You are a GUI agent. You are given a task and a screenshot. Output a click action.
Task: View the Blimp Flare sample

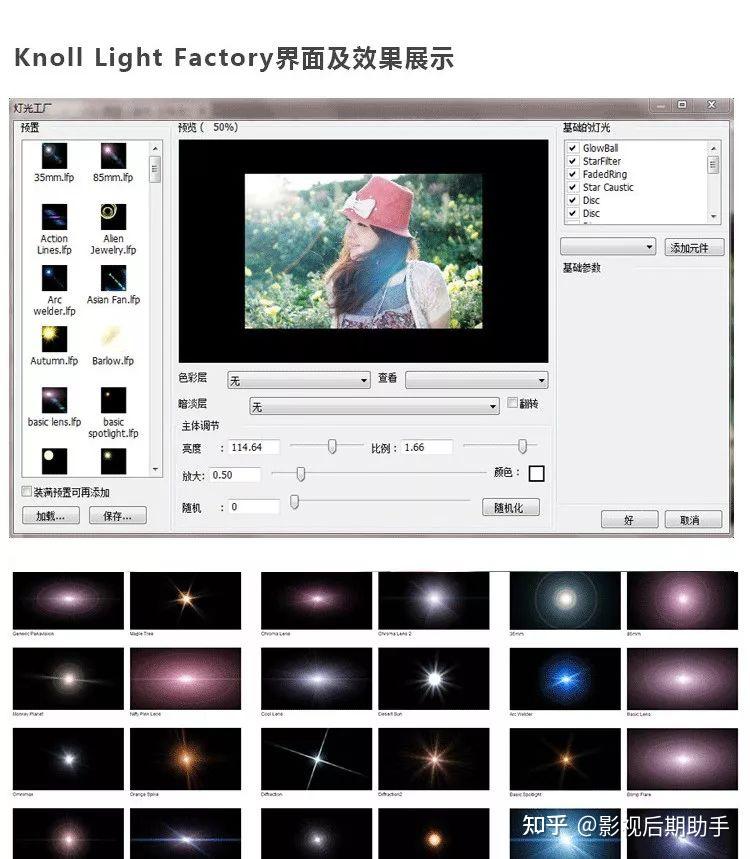click(x=682, y=759)
